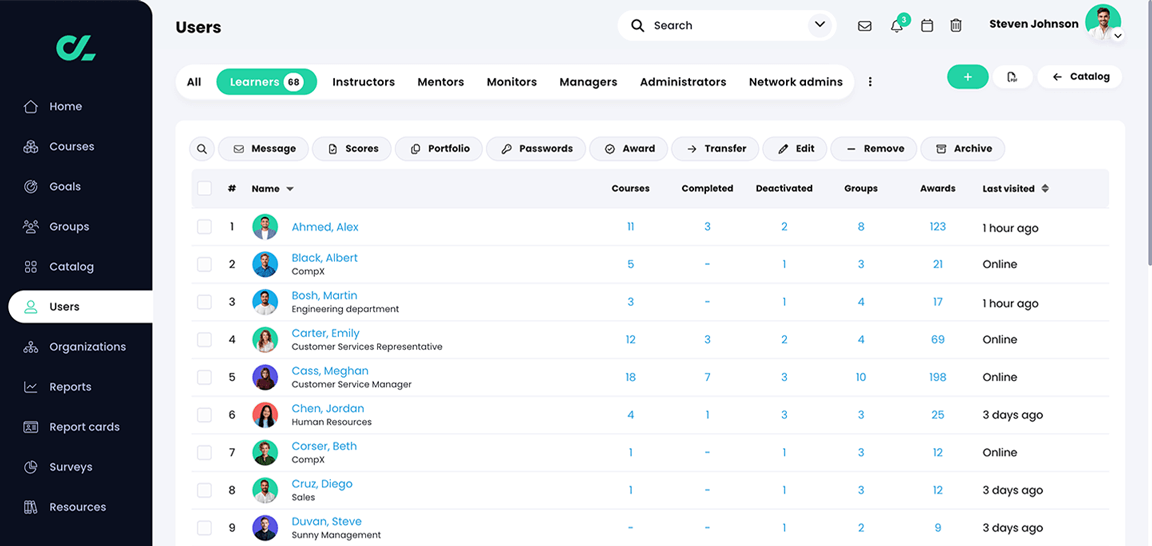1152x546 pixels.
Task: Open the Courses sidebar icon
Action: point(30,147)
